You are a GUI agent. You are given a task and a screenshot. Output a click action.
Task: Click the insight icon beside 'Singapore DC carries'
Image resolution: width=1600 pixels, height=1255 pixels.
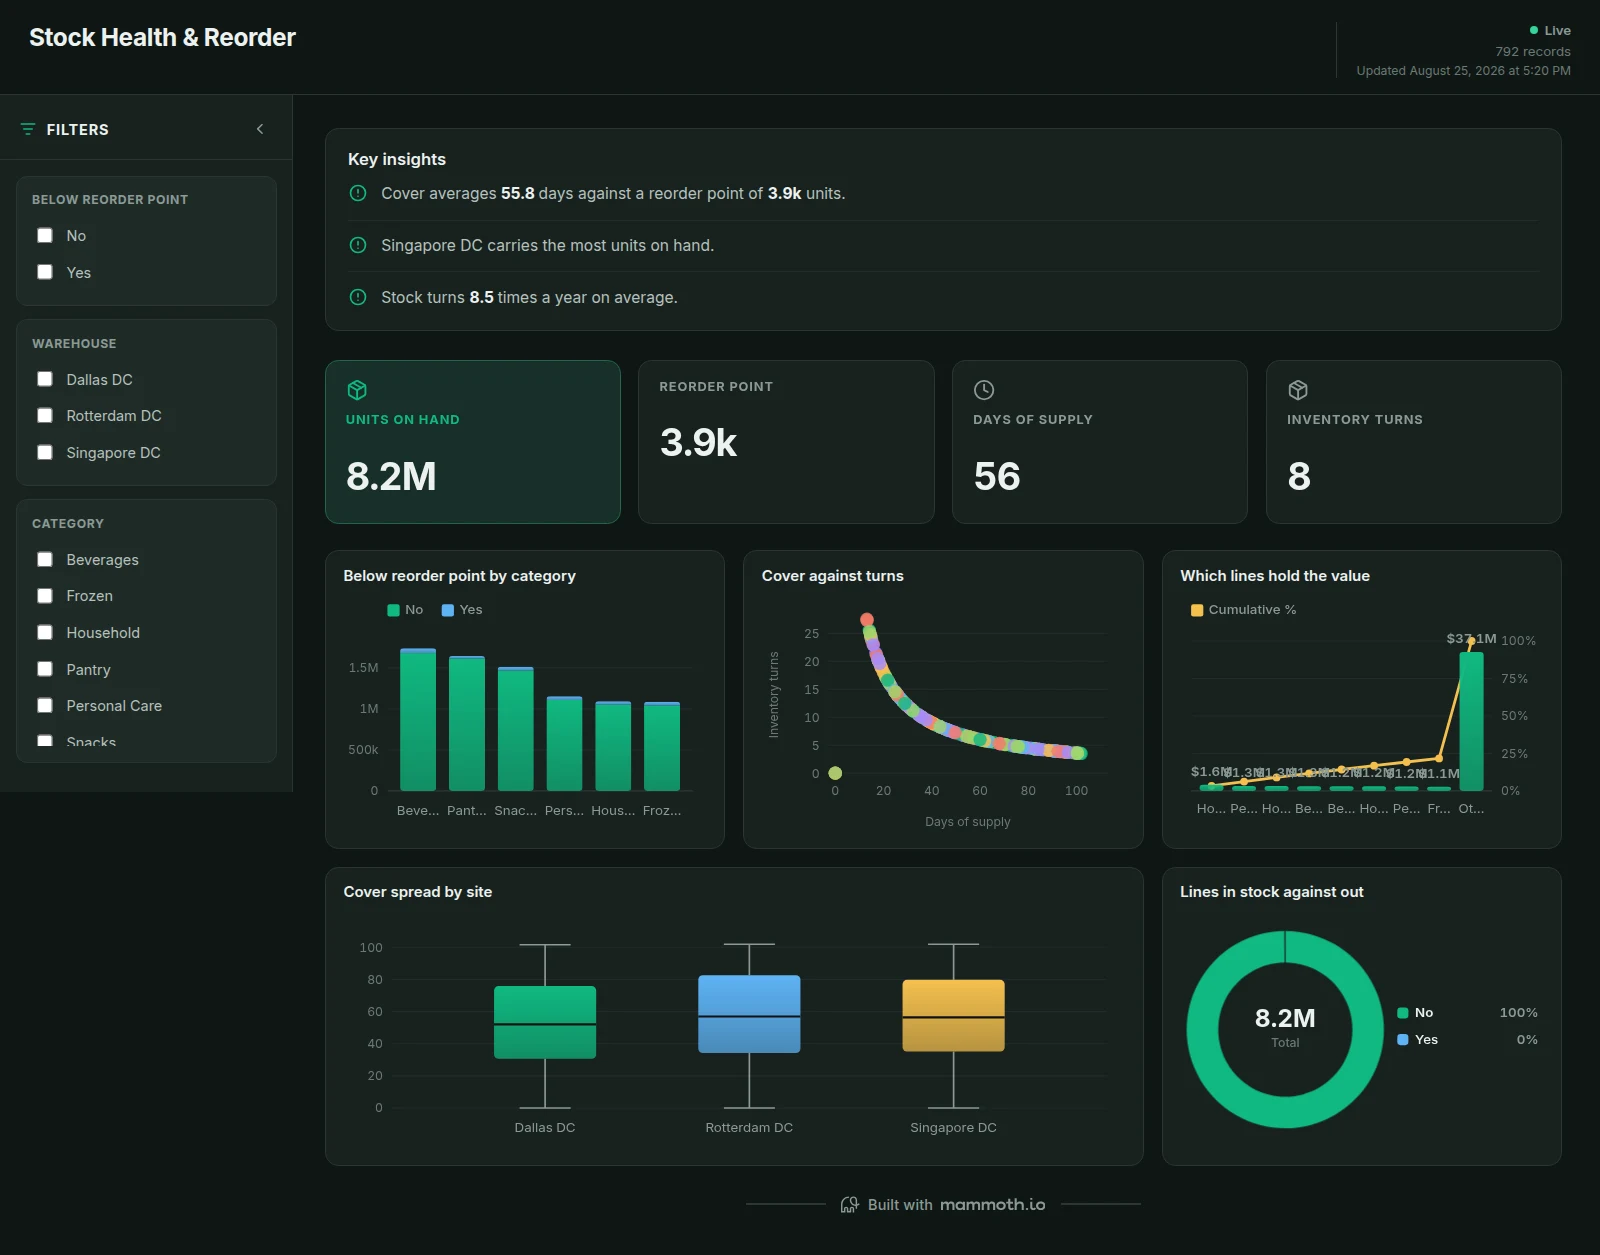[358, 245]
